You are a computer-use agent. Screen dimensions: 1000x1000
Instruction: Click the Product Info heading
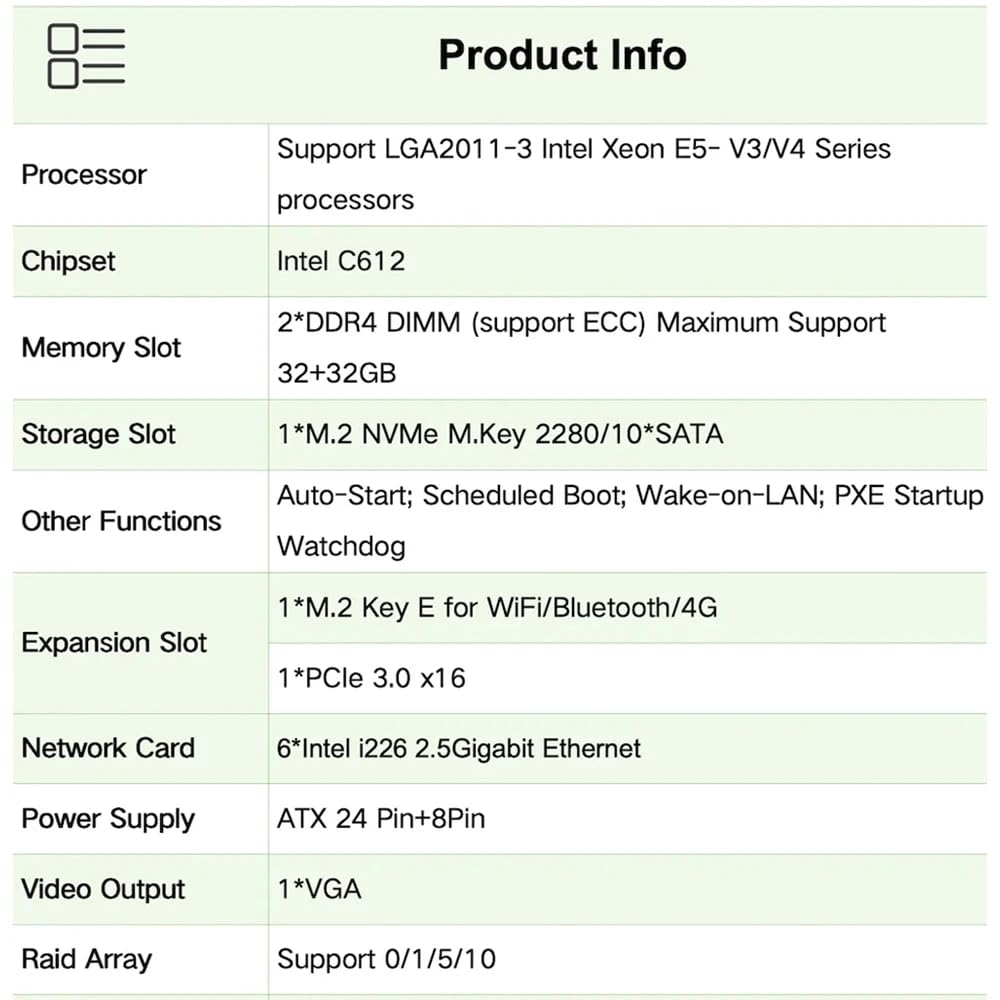pos(562,55)
